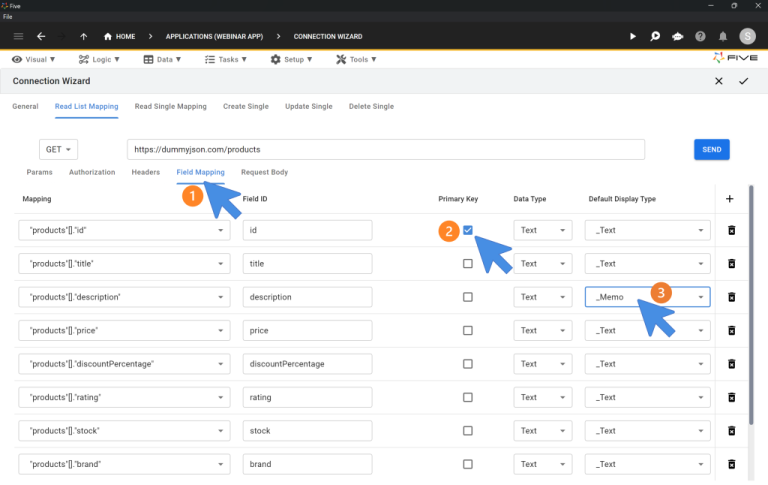This screenshot has height=485, width=768.
Task: Open Default Display Type for price row
Action: 648,330
